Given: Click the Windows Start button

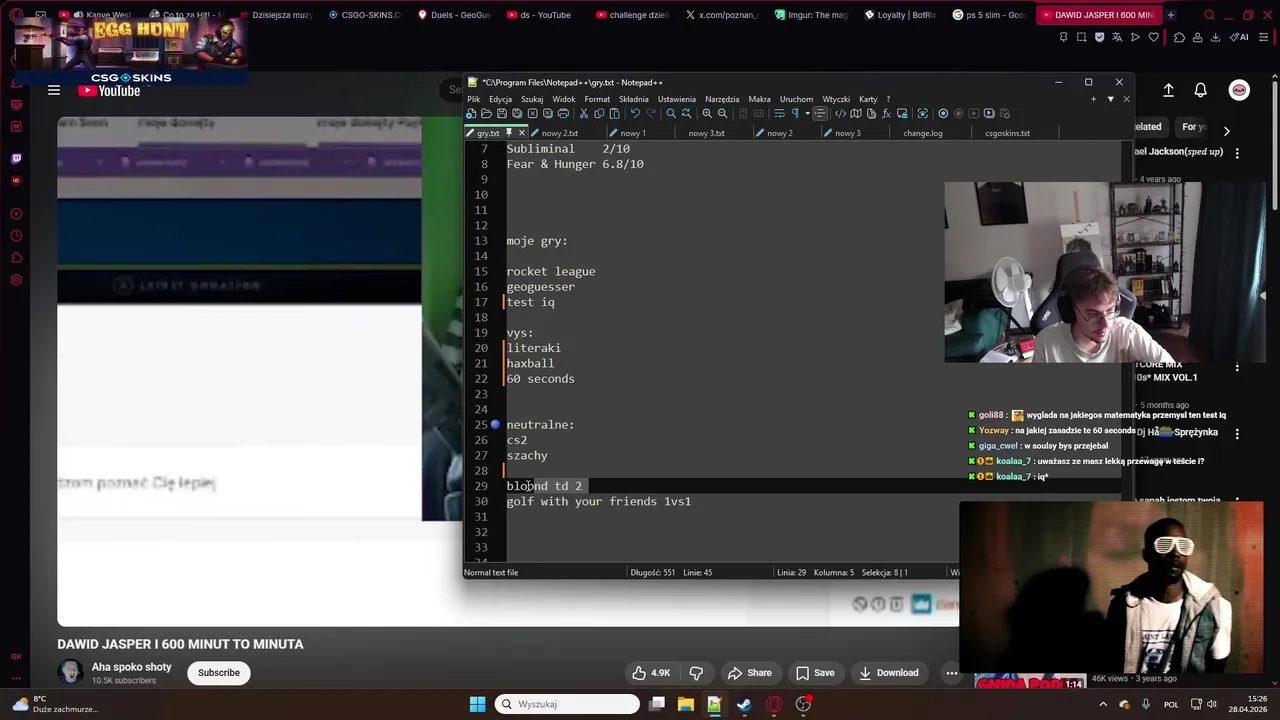Looking at the screenshot, I should coord(477,704).
